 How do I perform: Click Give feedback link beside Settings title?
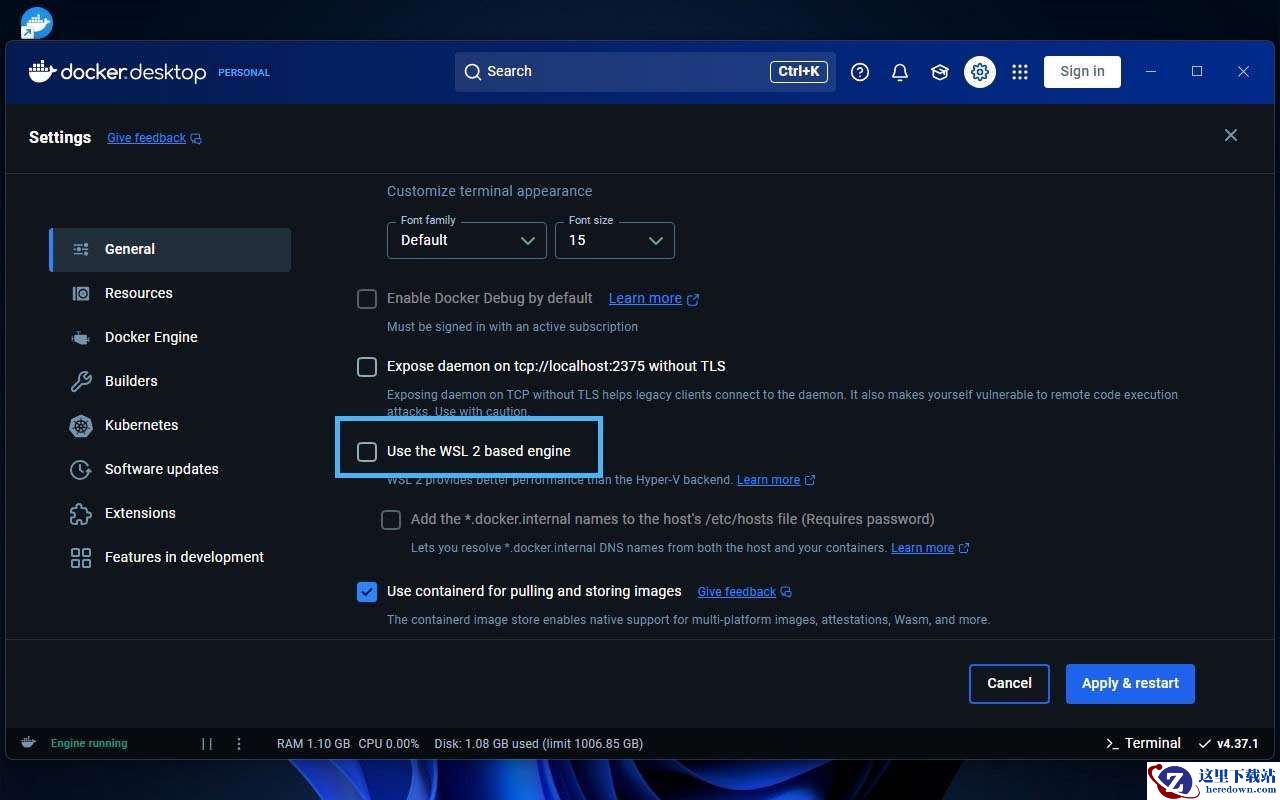(x=154, y=138)
